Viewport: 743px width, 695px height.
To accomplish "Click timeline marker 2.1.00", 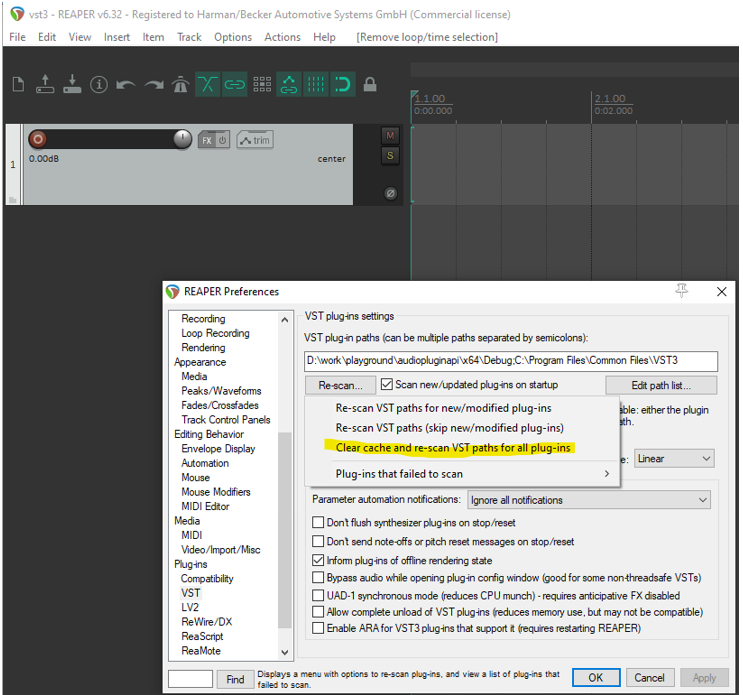I will click(x=610, y=99).
